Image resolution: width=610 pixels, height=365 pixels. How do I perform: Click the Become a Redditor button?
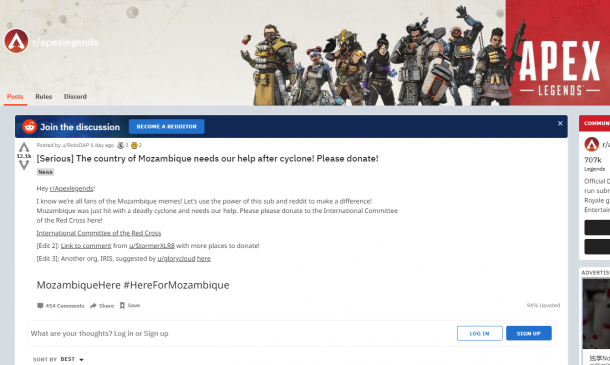coord(167,126)
